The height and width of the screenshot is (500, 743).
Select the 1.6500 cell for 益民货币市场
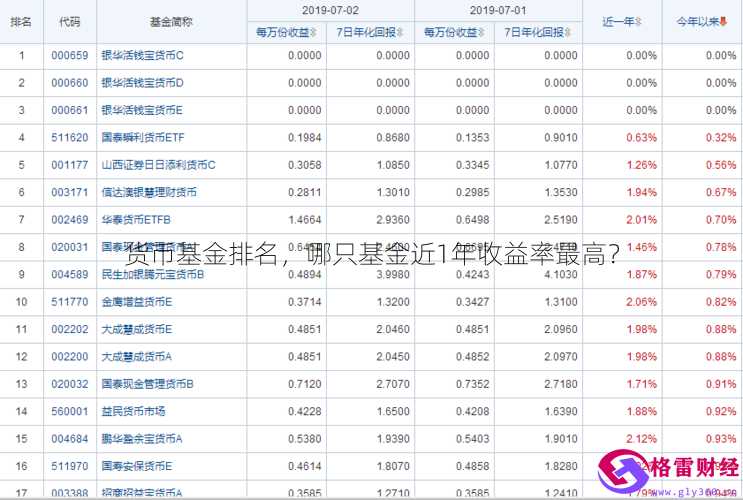393,411
